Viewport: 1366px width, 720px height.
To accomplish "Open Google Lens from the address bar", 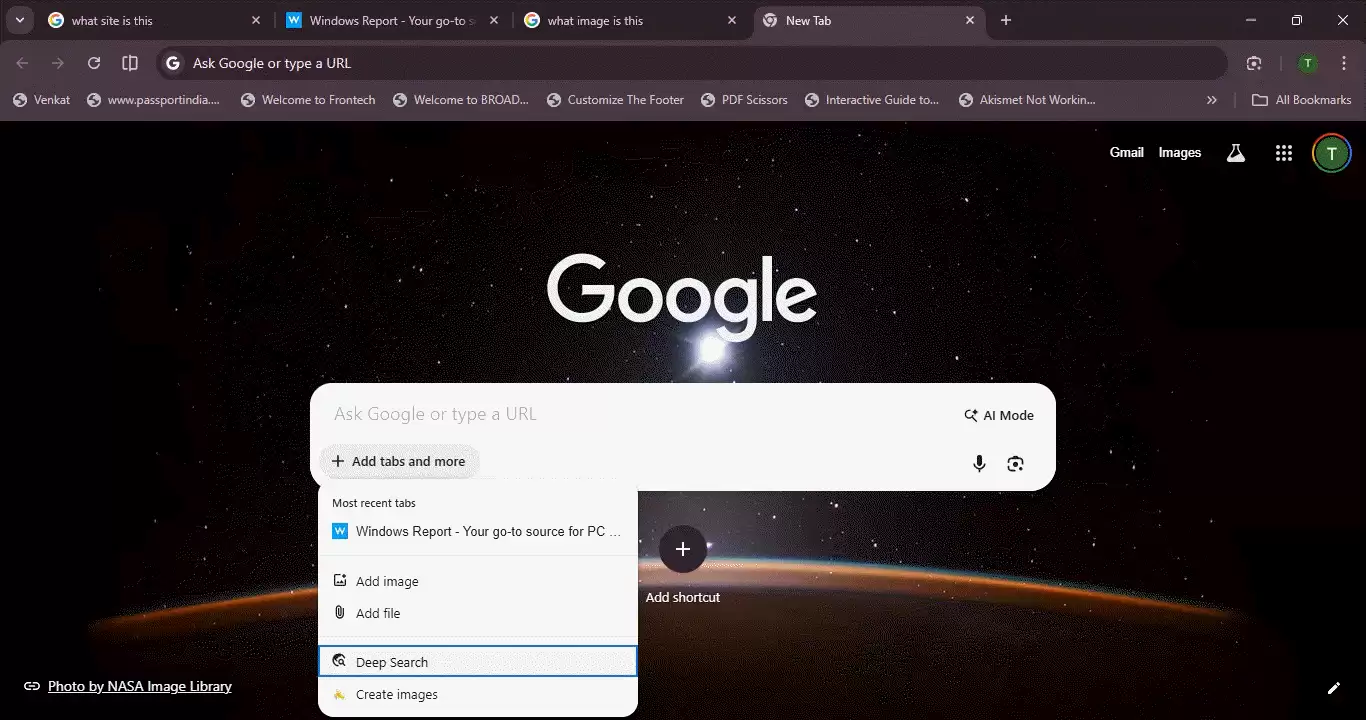I will click(x=1254, y=62).
